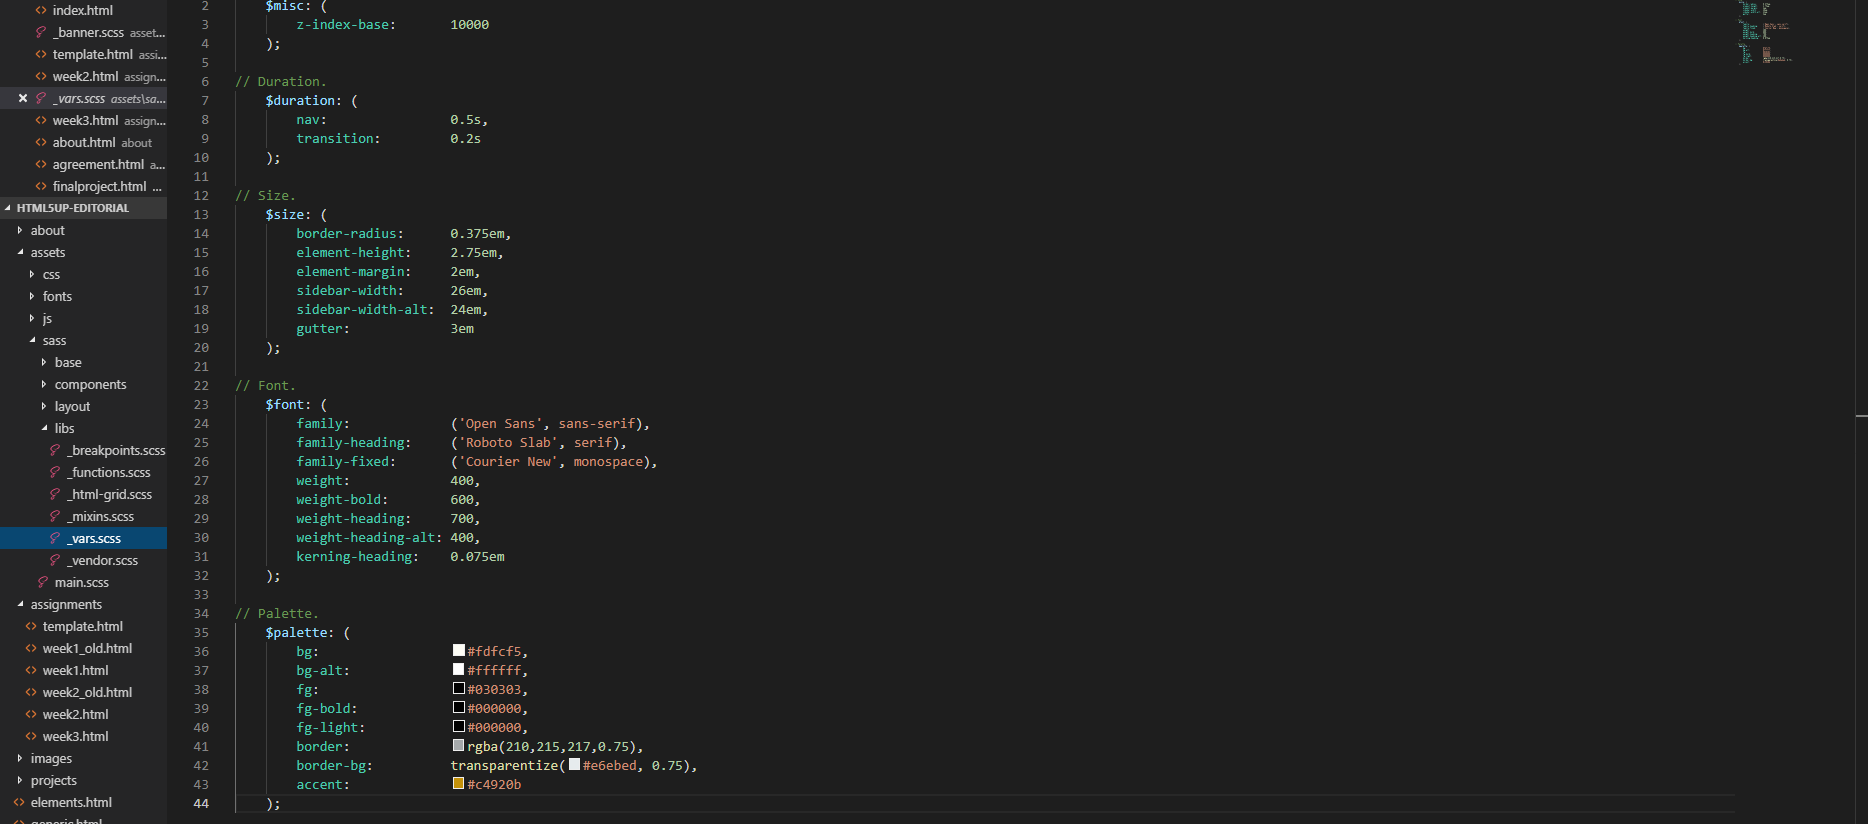Open week1.html file
The height and width of the screenshot is (824, 1868).
click(76, 670)
